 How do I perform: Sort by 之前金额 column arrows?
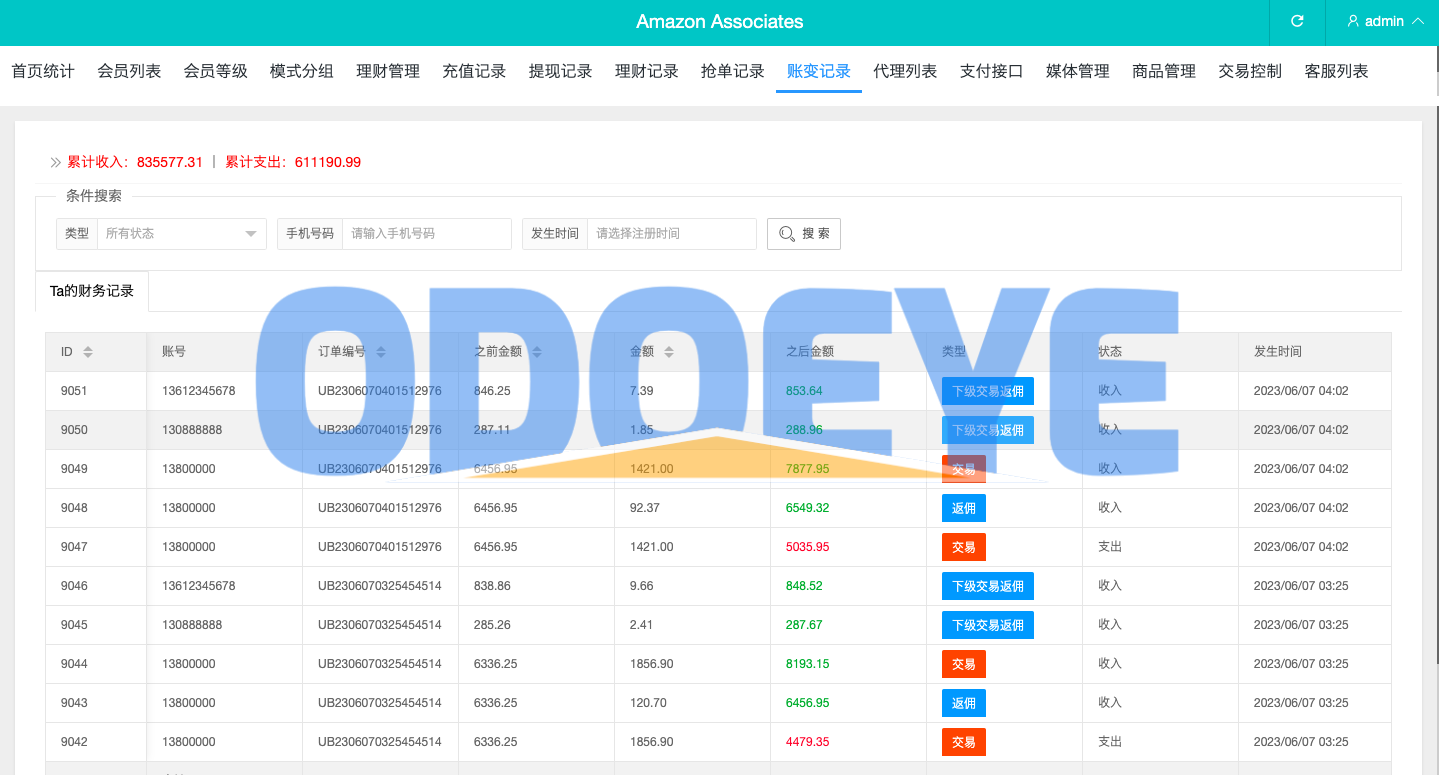537,352
